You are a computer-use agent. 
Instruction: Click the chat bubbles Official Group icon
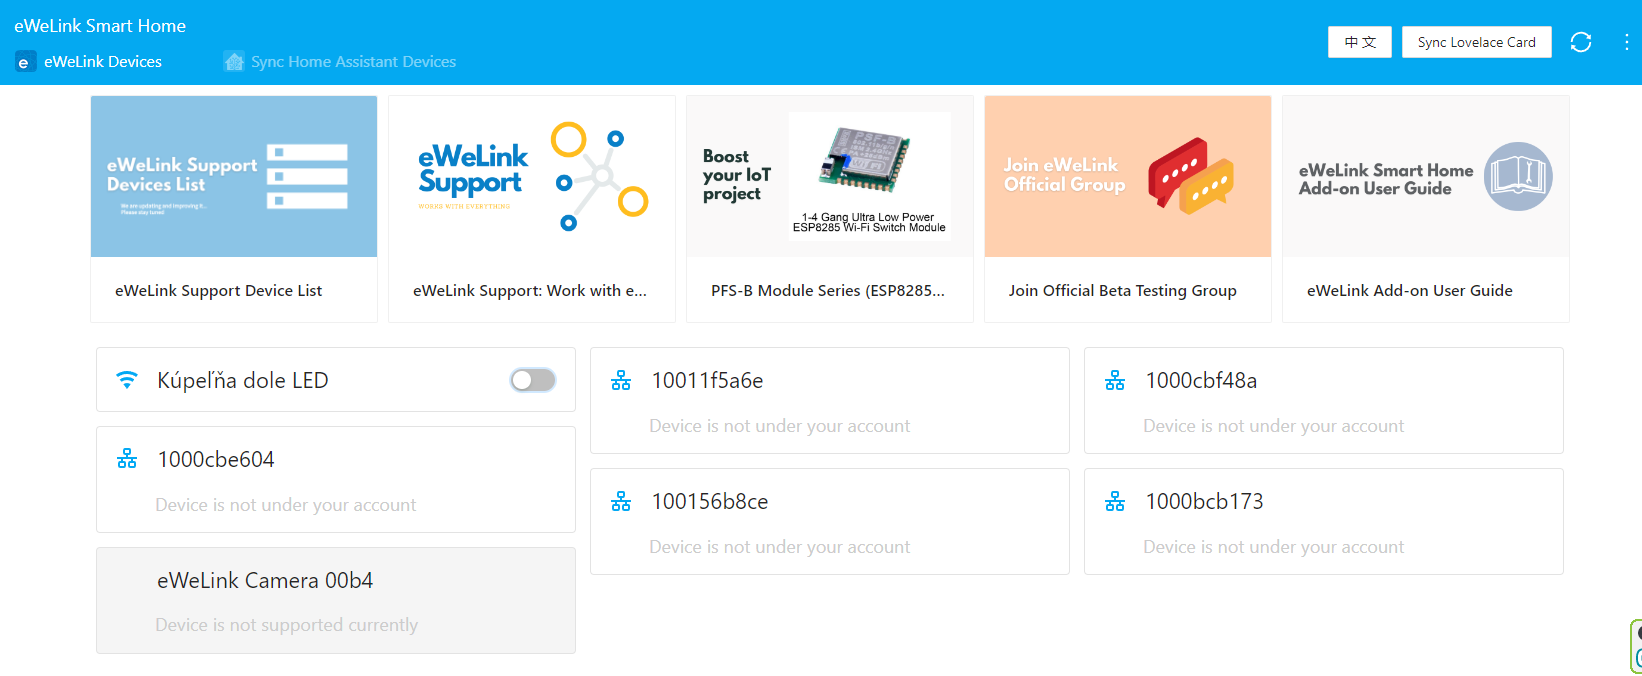1191,176
